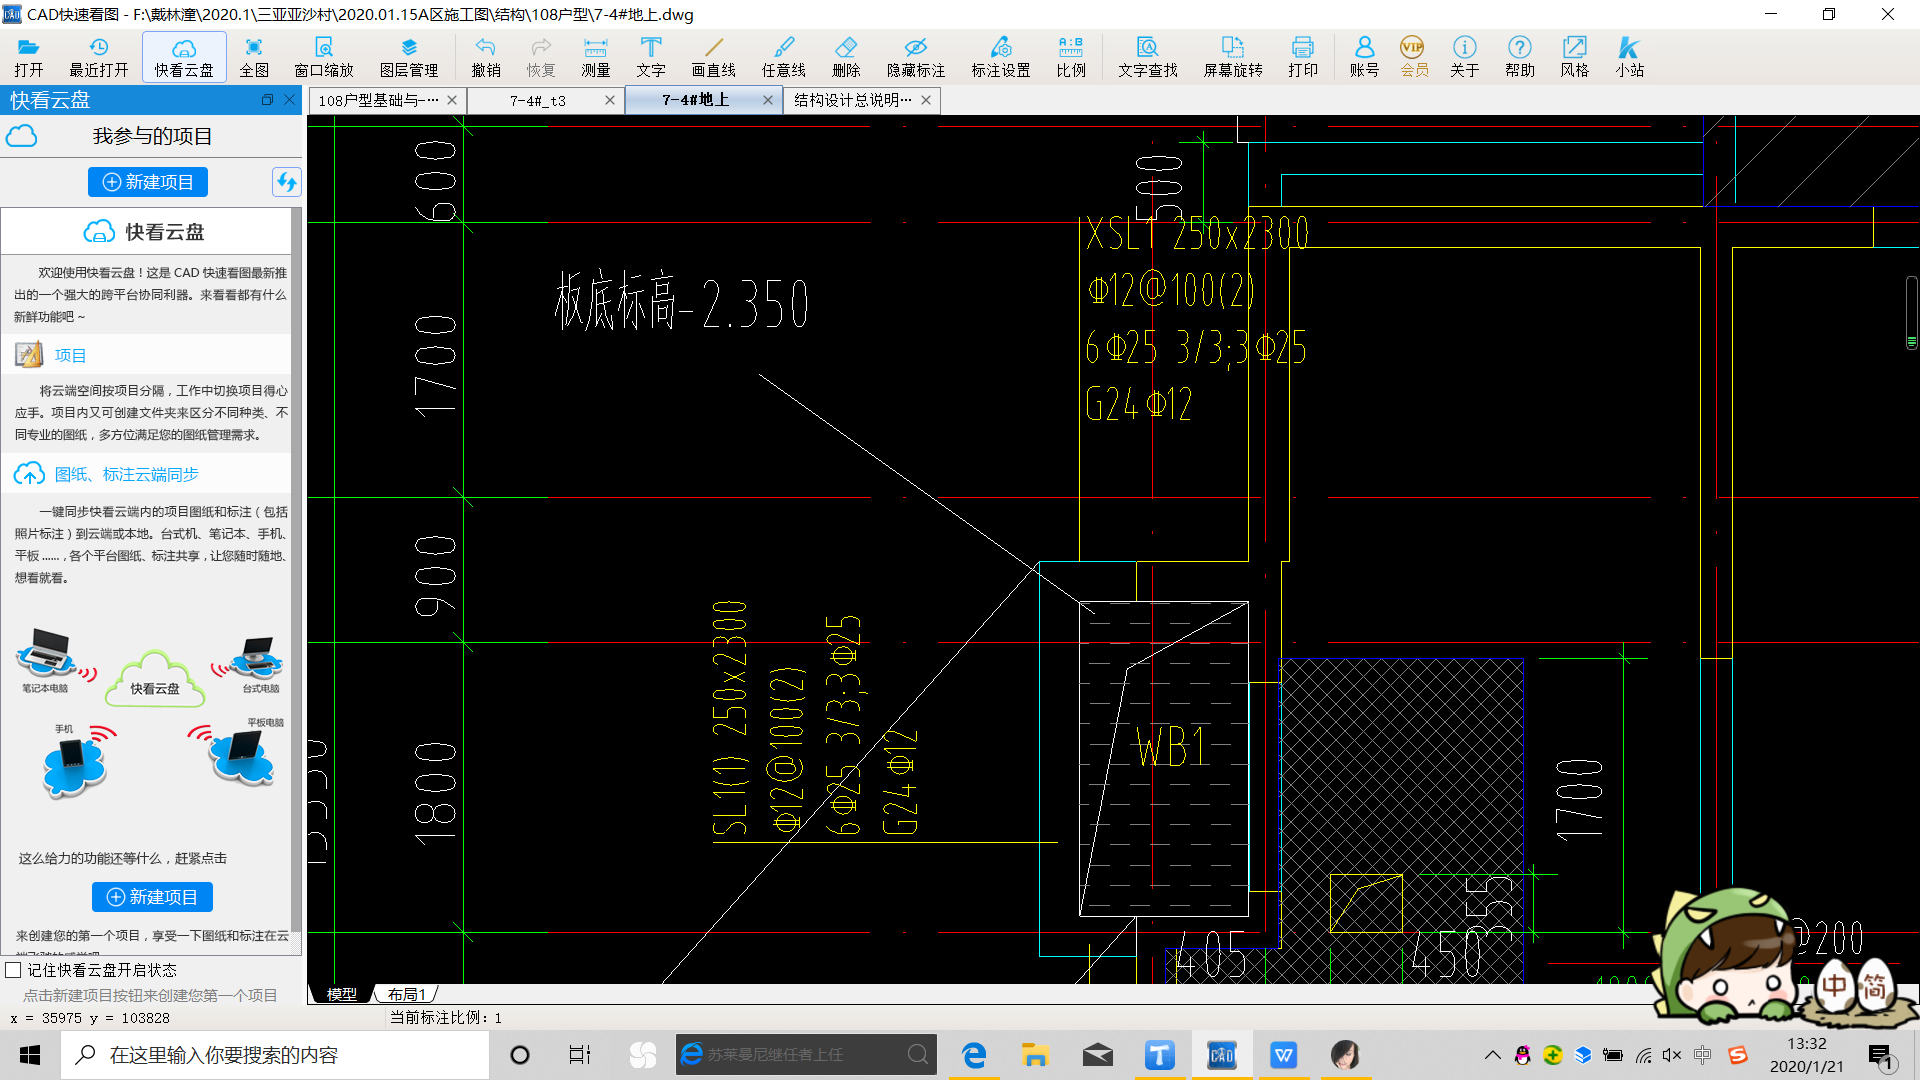Image resolution: width=1920 pixels, height=1080 pixels.
Task: Select the 画直线 draw line tool
Action: (x=714, y=57)
